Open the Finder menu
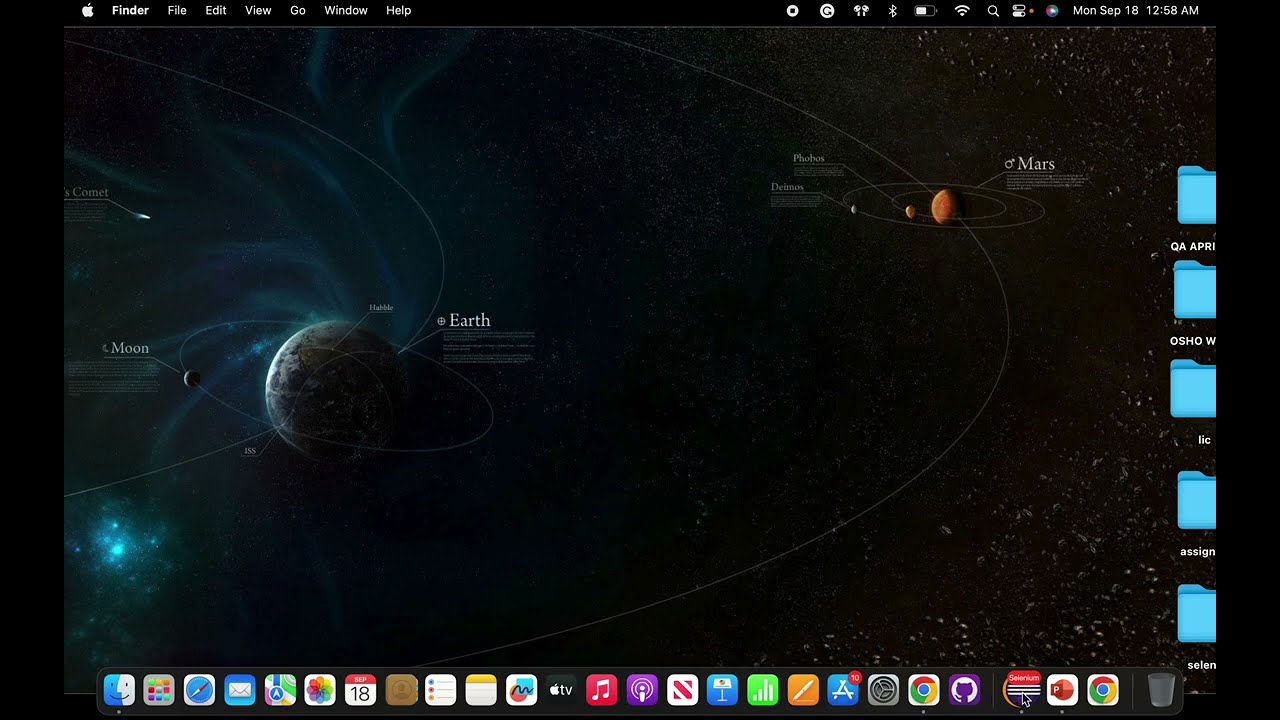This screenshot has width=1280, height=720. pos(130,10)
